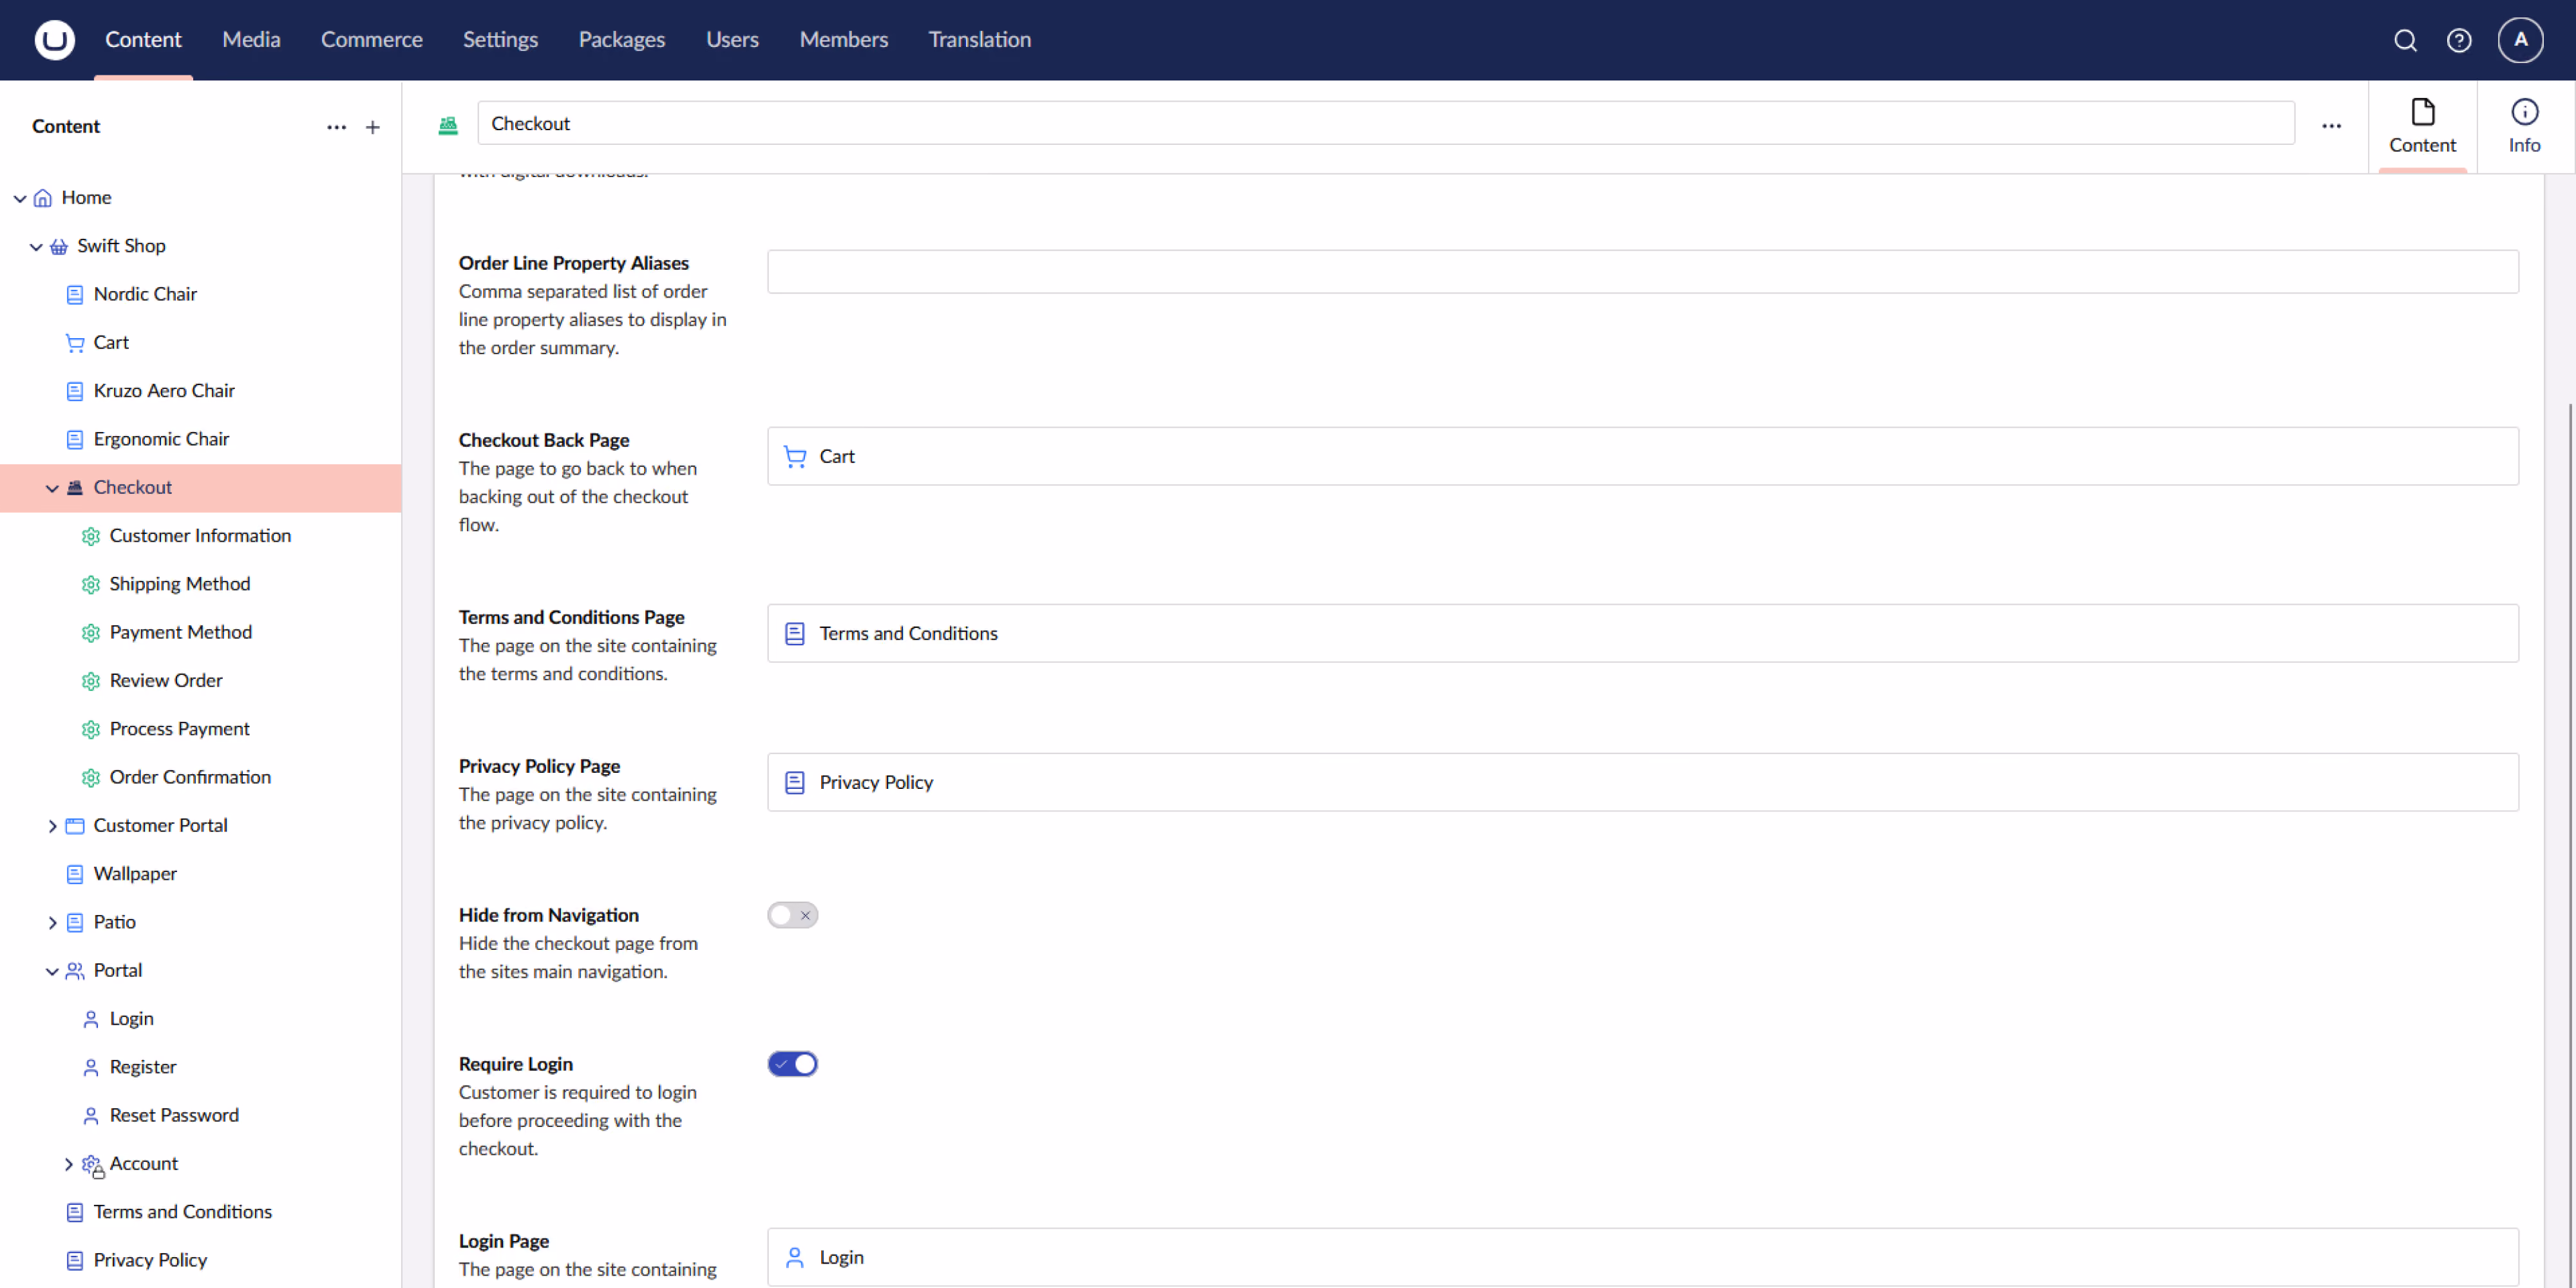Screen dimensions: 2576x1288
Task: Open the search magnifier icon
Action: pyautogui.click(x=2405, y=40)
